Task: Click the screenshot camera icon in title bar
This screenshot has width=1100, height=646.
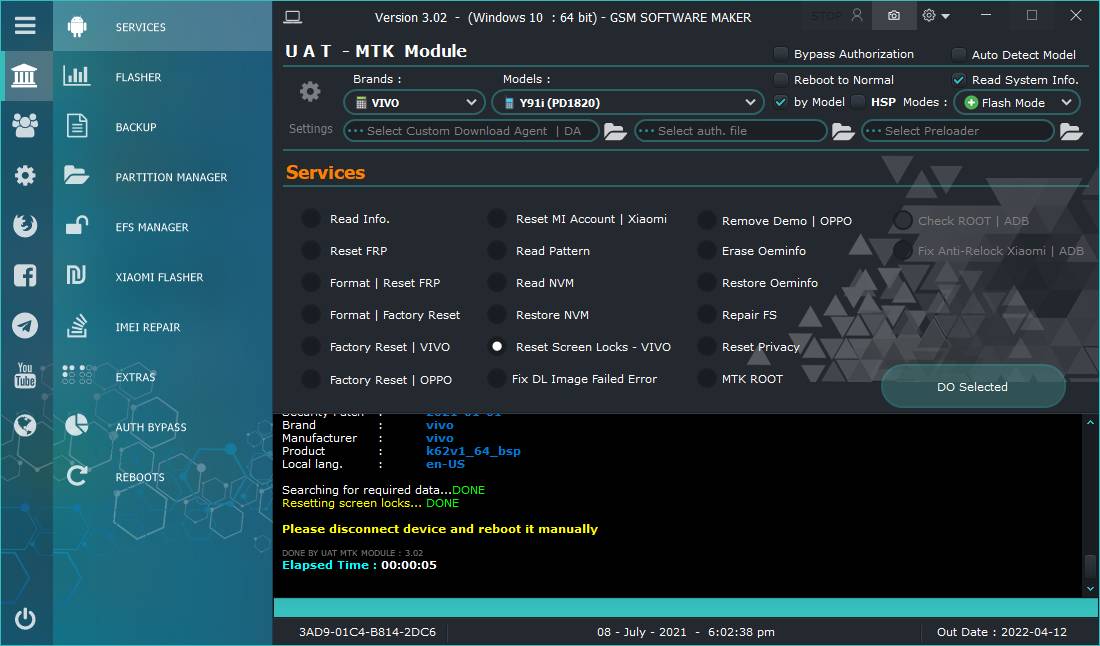Action: click(894, 15)
